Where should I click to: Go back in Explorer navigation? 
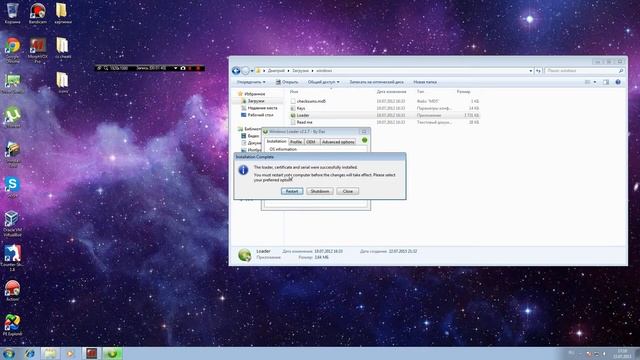pyautogui.click(x=236, y=71)
